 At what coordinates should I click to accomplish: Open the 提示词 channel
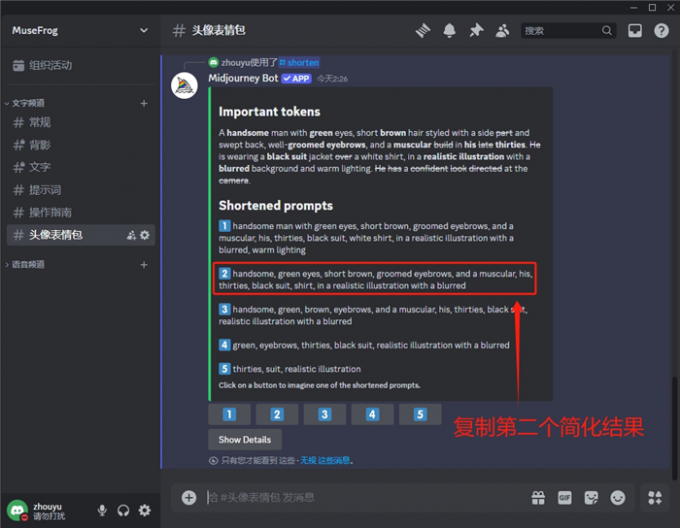(x=81, y=190)
